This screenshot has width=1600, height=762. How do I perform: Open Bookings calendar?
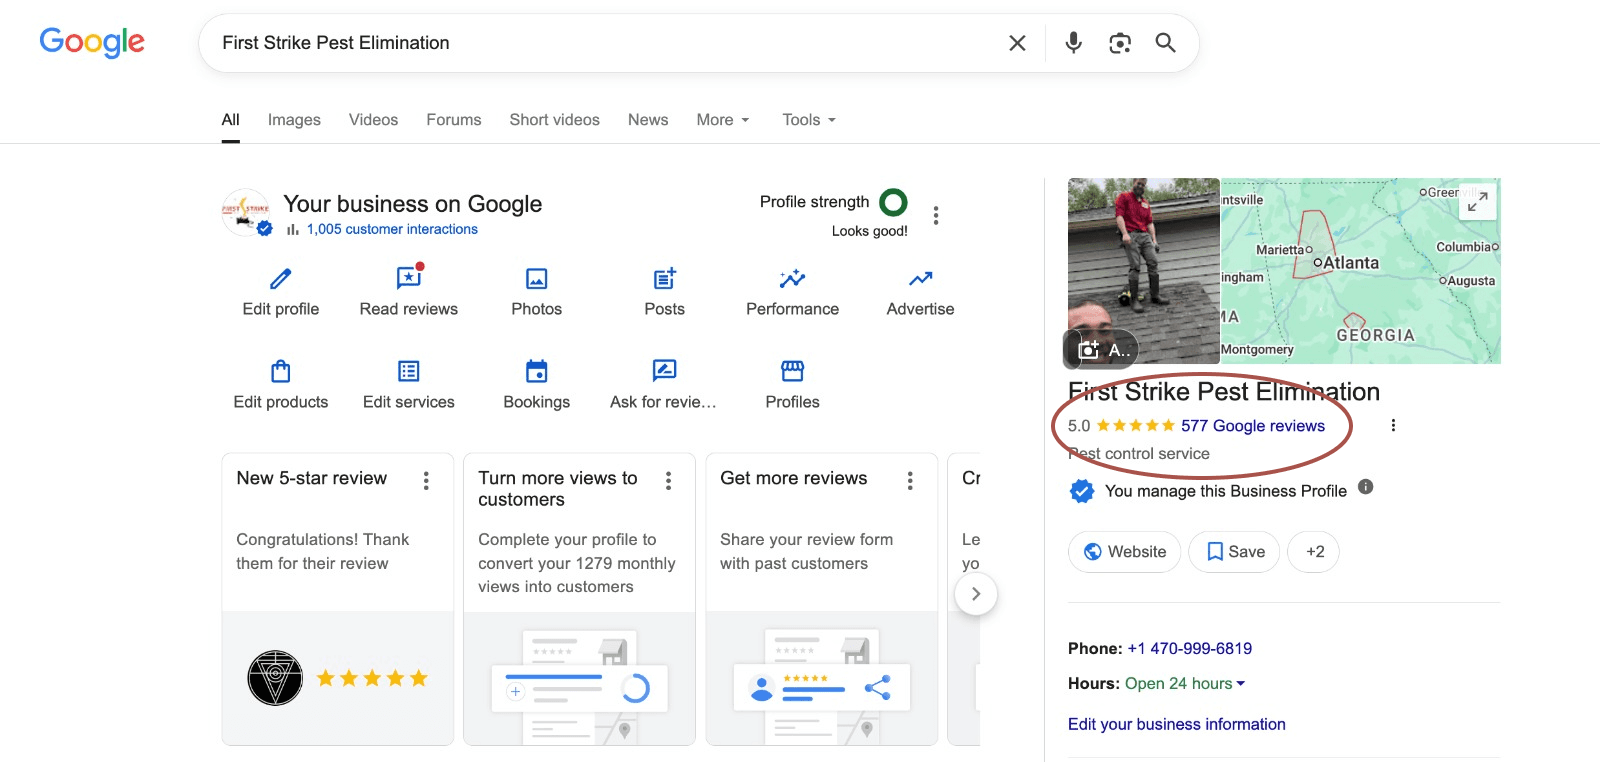point(537,384)
